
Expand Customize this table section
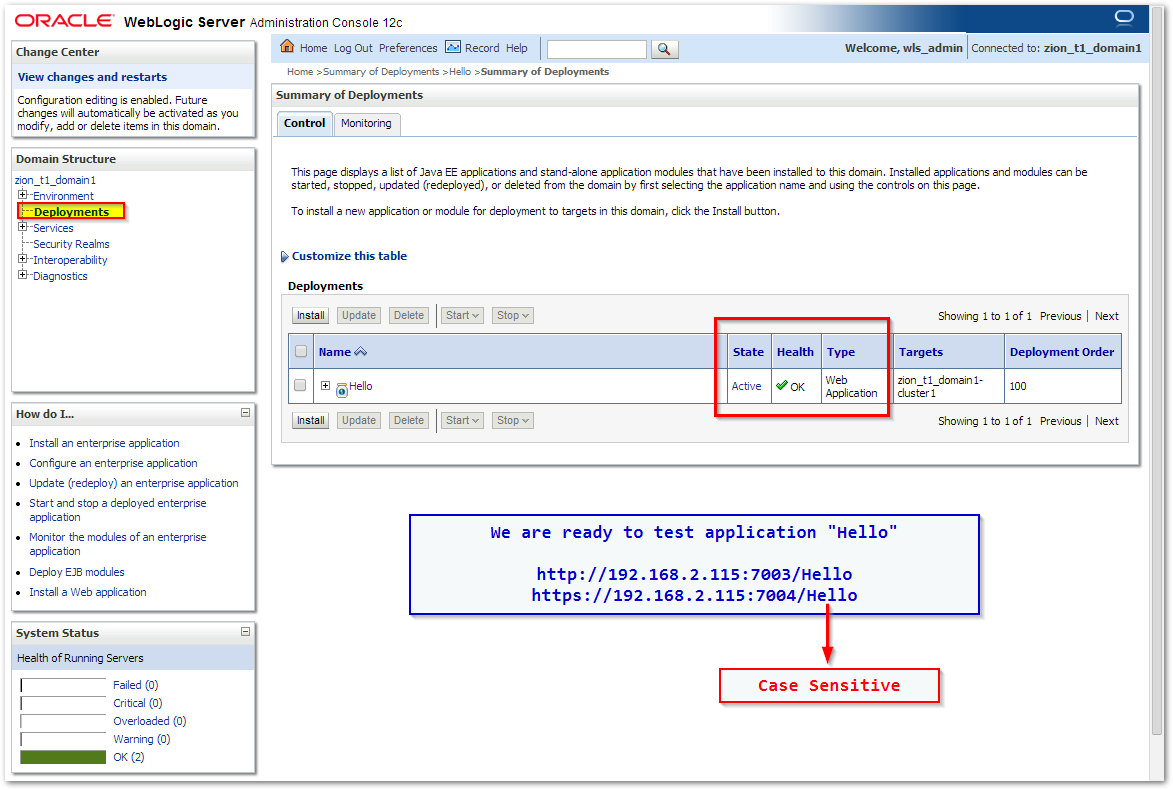pyautogui.click(x=284, y=257)
